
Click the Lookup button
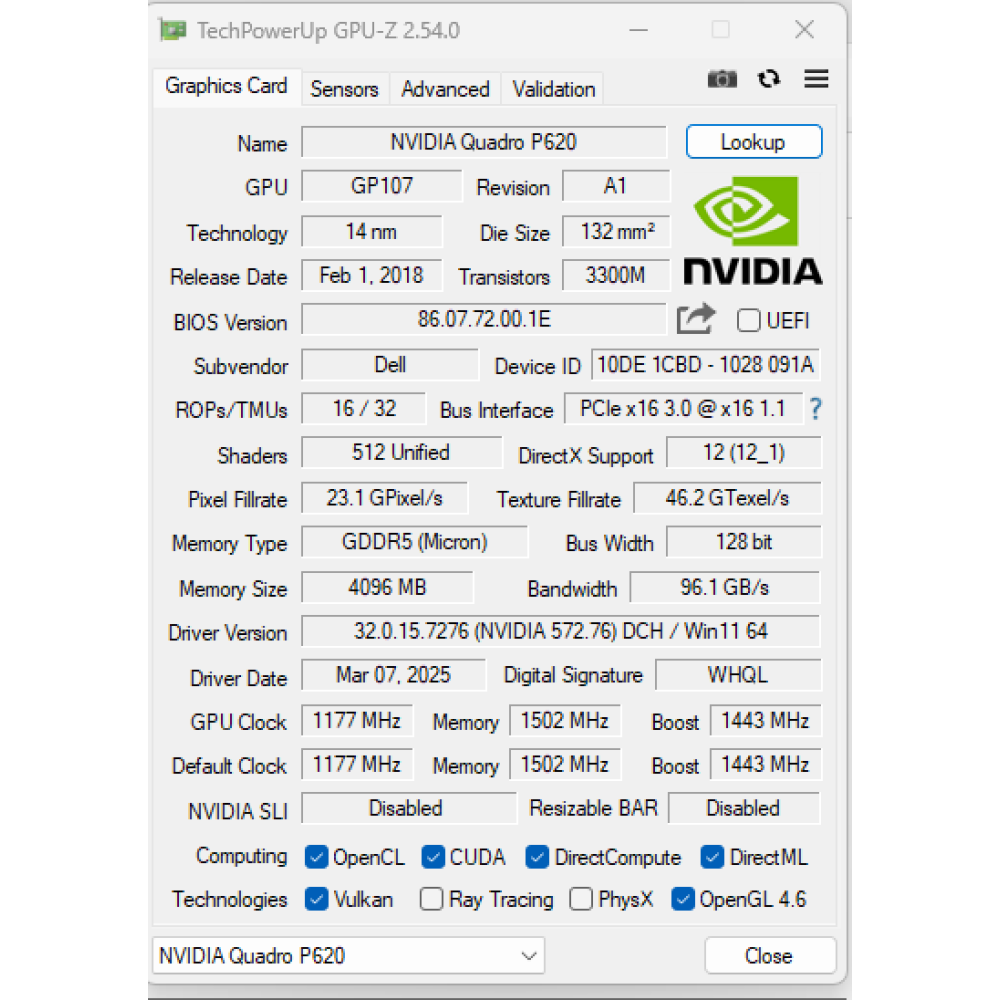pos(753,141)
